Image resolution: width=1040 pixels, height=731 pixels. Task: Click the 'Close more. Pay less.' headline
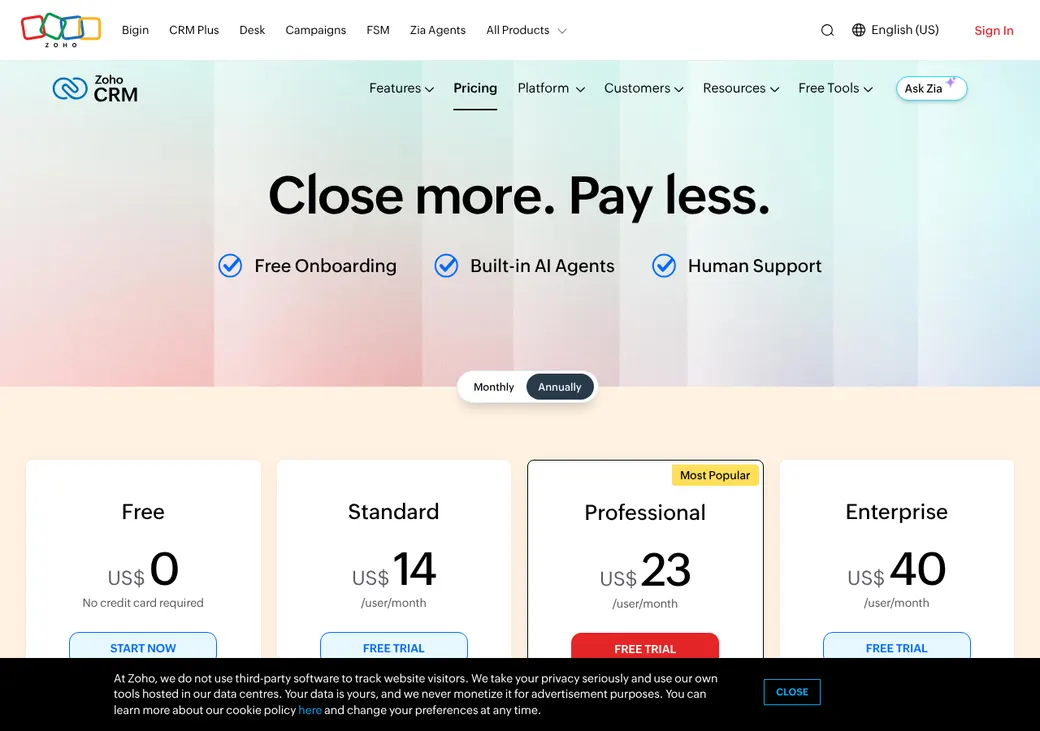[x=519, y=195]
